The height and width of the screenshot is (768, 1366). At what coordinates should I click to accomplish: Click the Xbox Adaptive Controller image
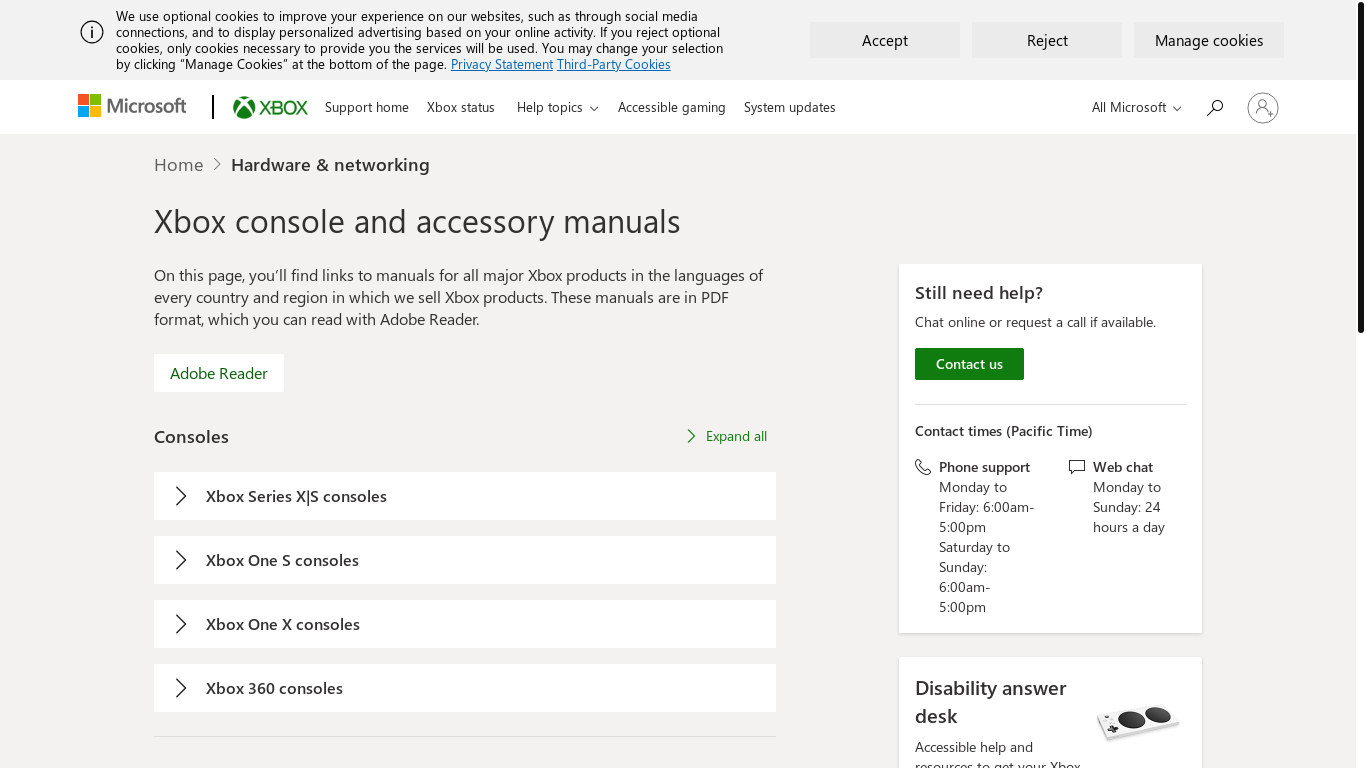tap(1137, 721)
